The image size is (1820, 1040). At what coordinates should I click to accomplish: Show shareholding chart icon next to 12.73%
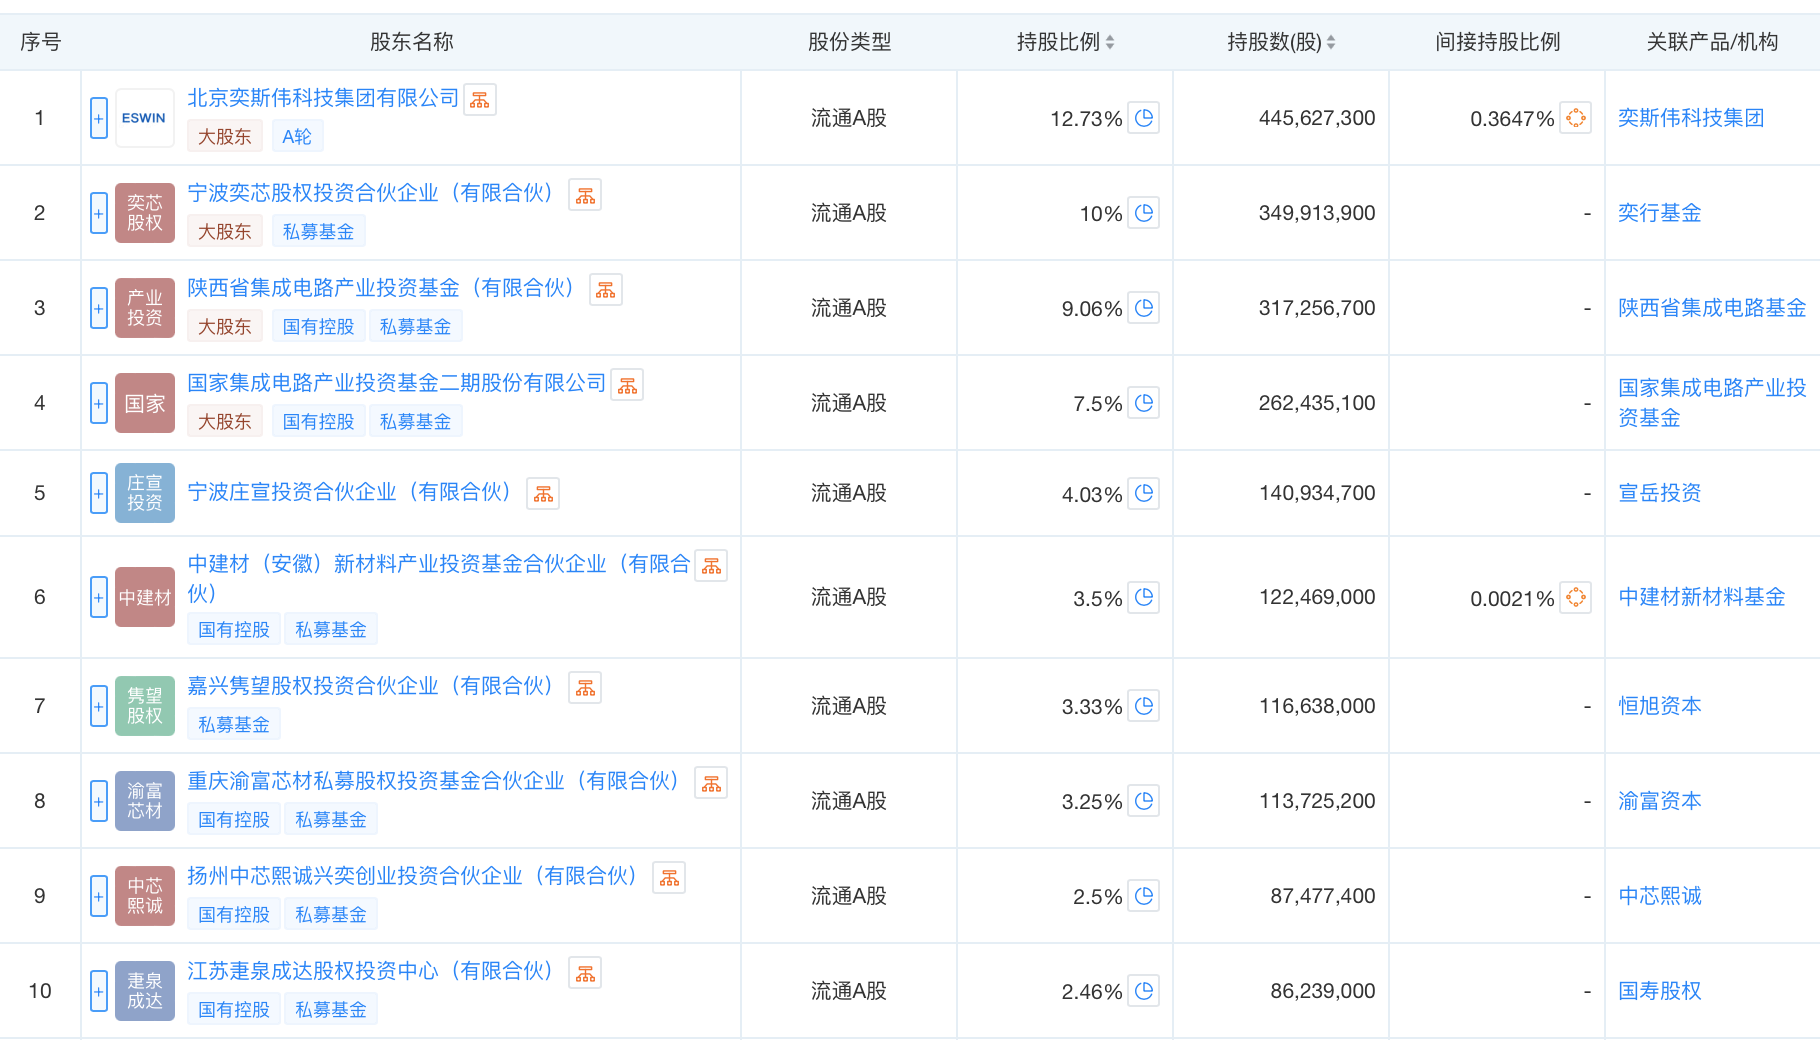pyautogui.click(x=1144, y=118)
